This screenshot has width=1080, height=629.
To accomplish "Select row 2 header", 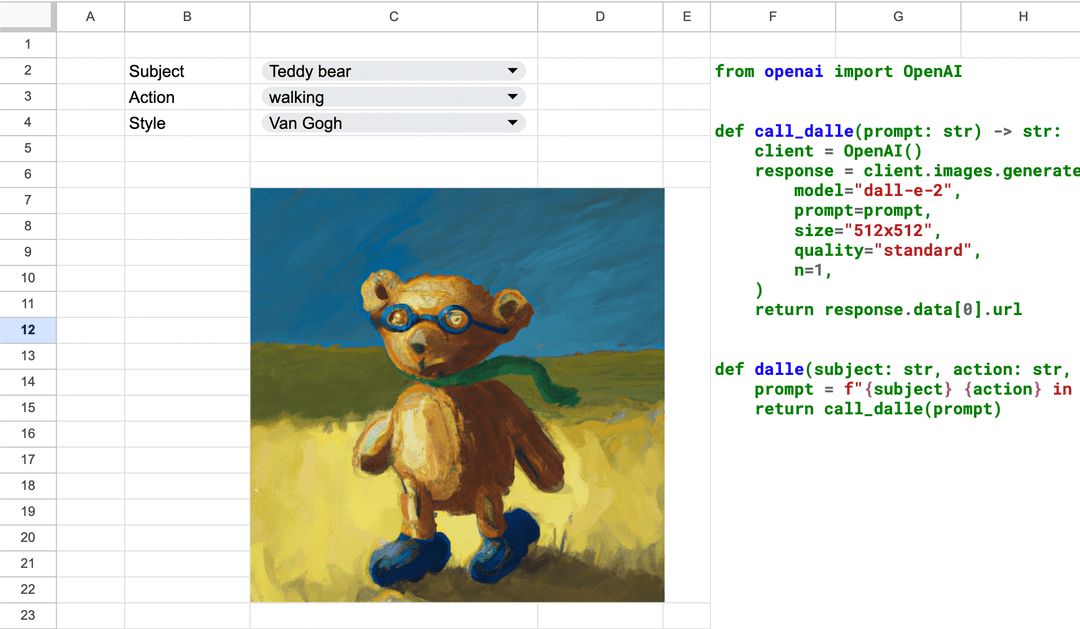I will [28, 70].
